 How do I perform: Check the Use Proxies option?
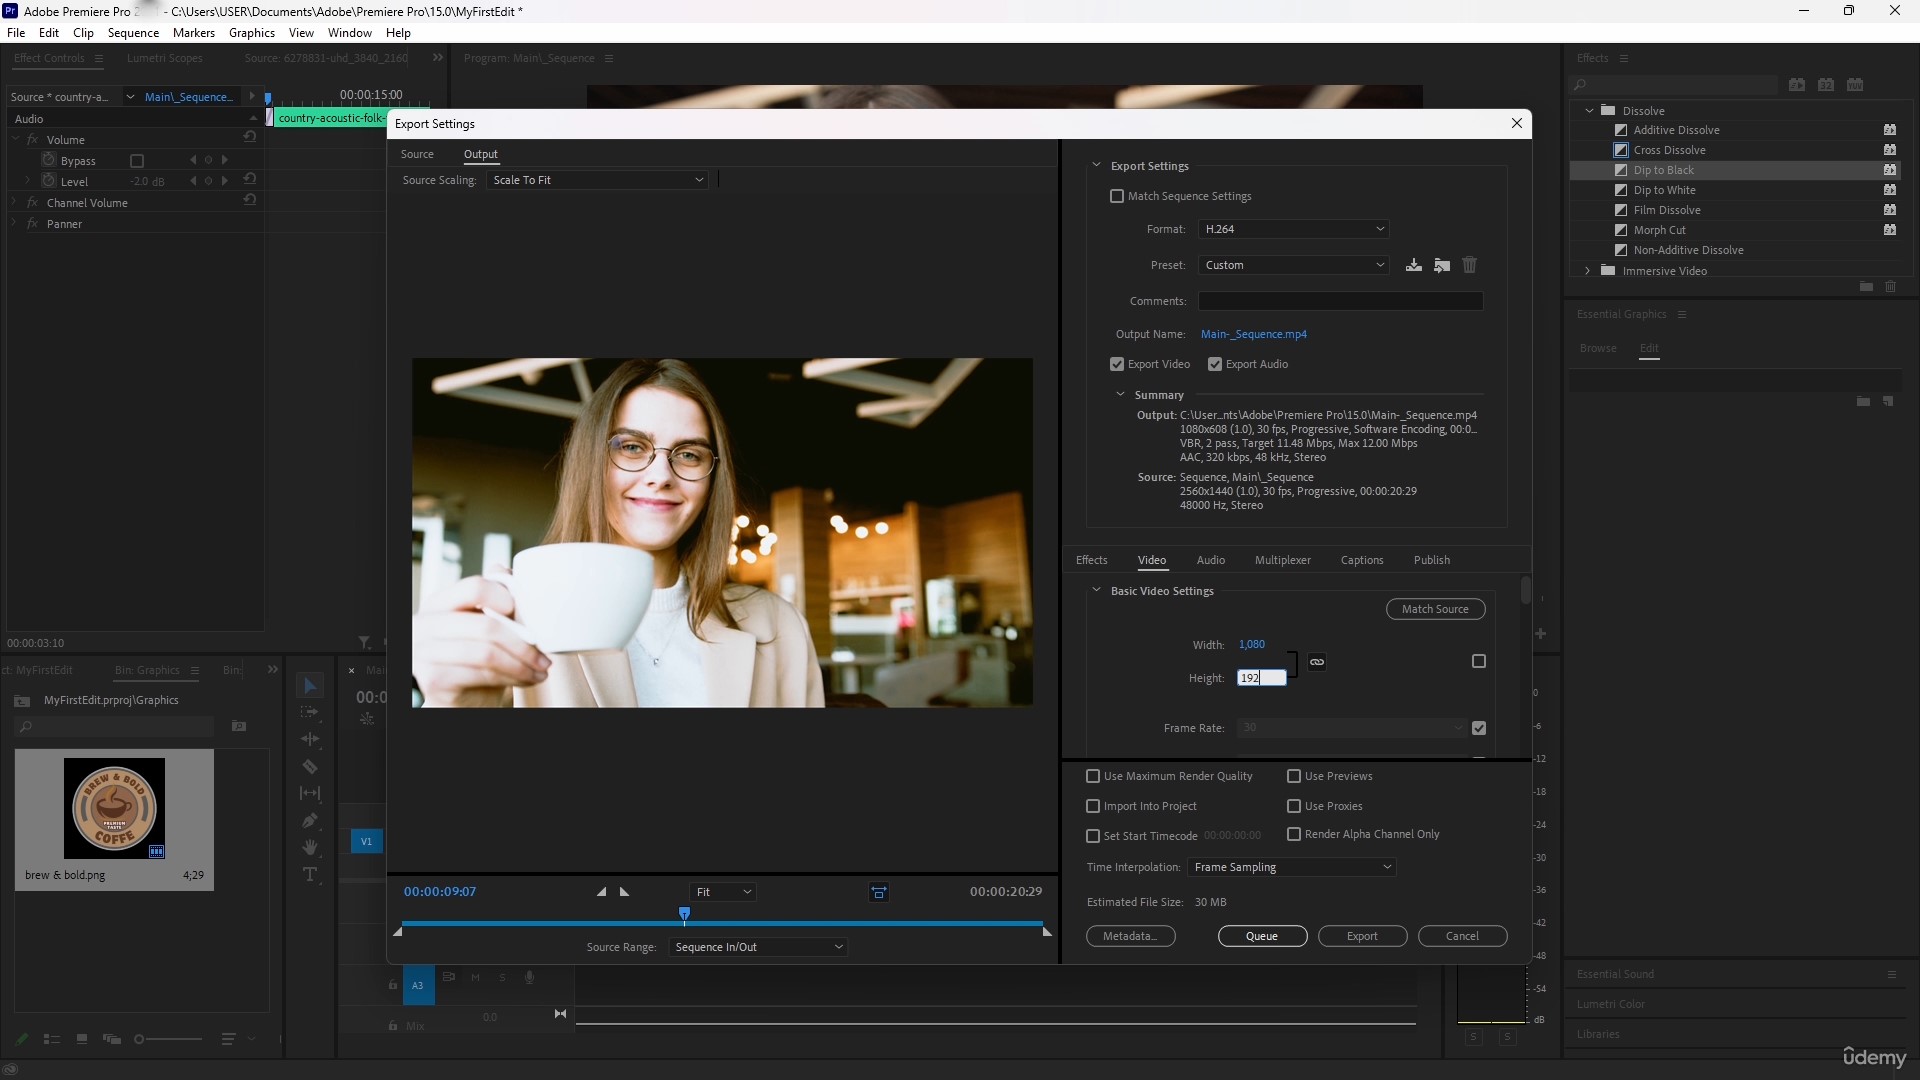point(1294,806)
